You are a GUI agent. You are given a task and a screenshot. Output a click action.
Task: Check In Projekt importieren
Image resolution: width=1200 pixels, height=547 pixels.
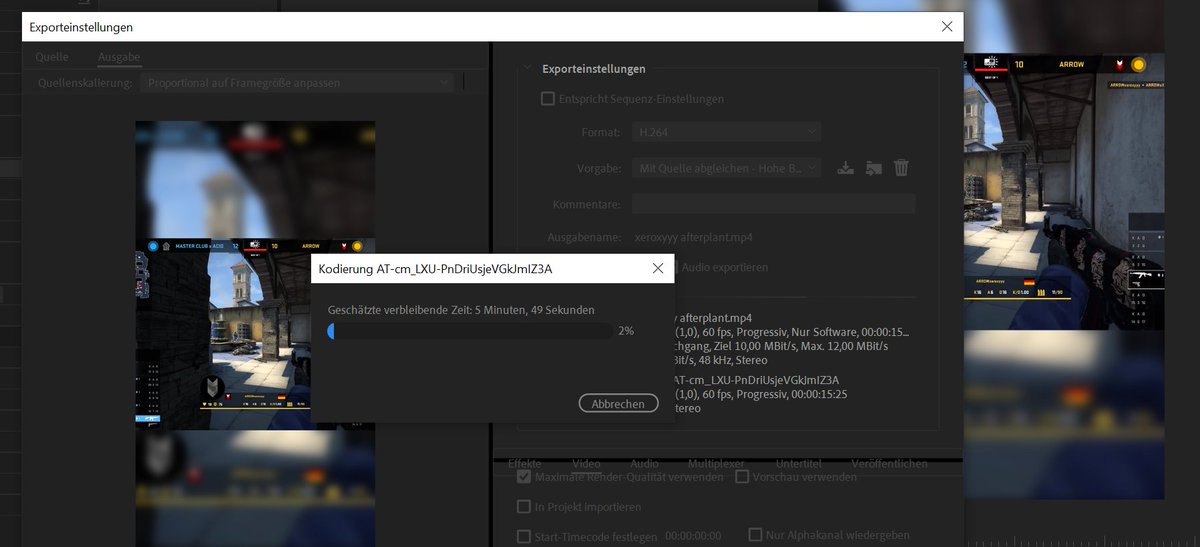524,506
